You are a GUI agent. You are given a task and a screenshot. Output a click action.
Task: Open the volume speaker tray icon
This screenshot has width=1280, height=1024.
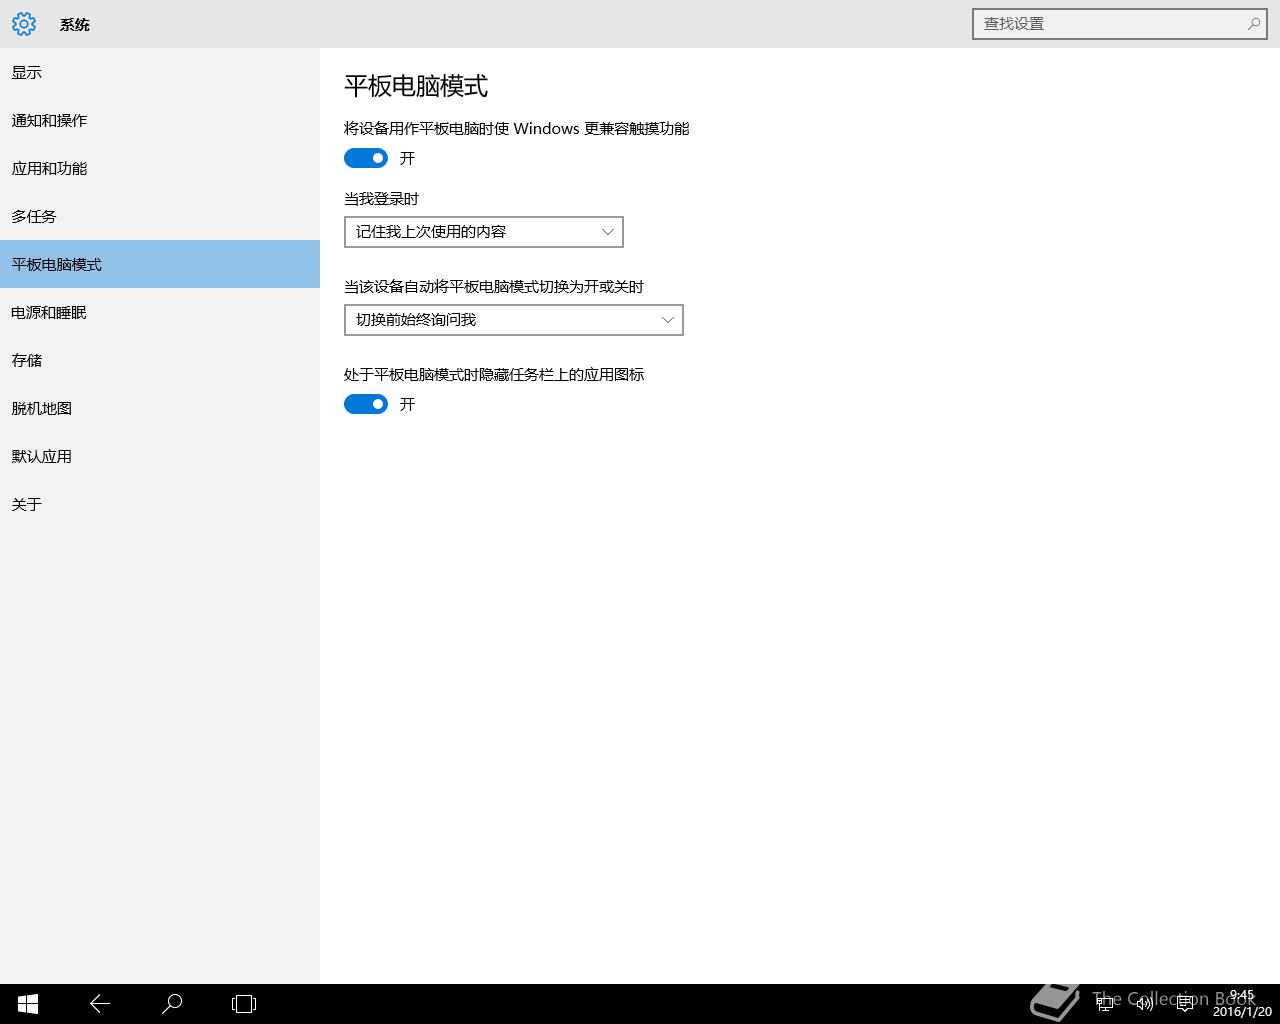pyautogui.click(x=1145, y=1004)
